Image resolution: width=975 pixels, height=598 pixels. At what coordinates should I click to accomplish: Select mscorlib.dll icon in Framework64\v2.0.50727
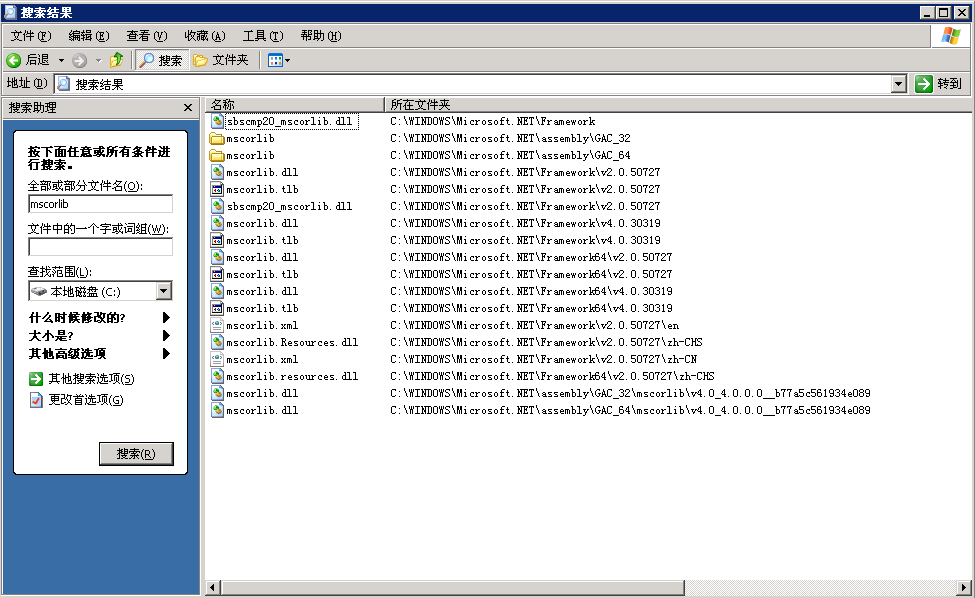pyautogui.click(x=217, y=257)
